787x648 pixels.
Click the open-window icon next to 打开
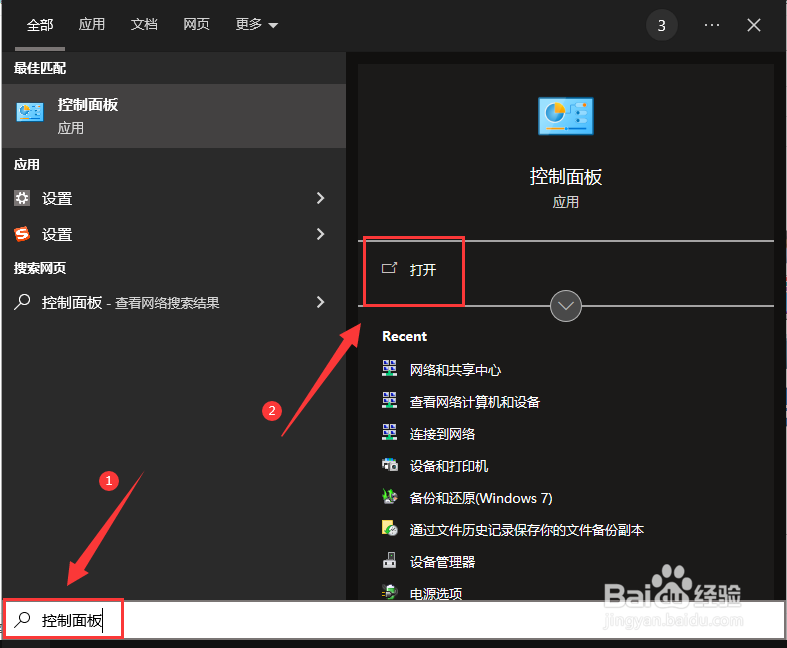(389, 269)
